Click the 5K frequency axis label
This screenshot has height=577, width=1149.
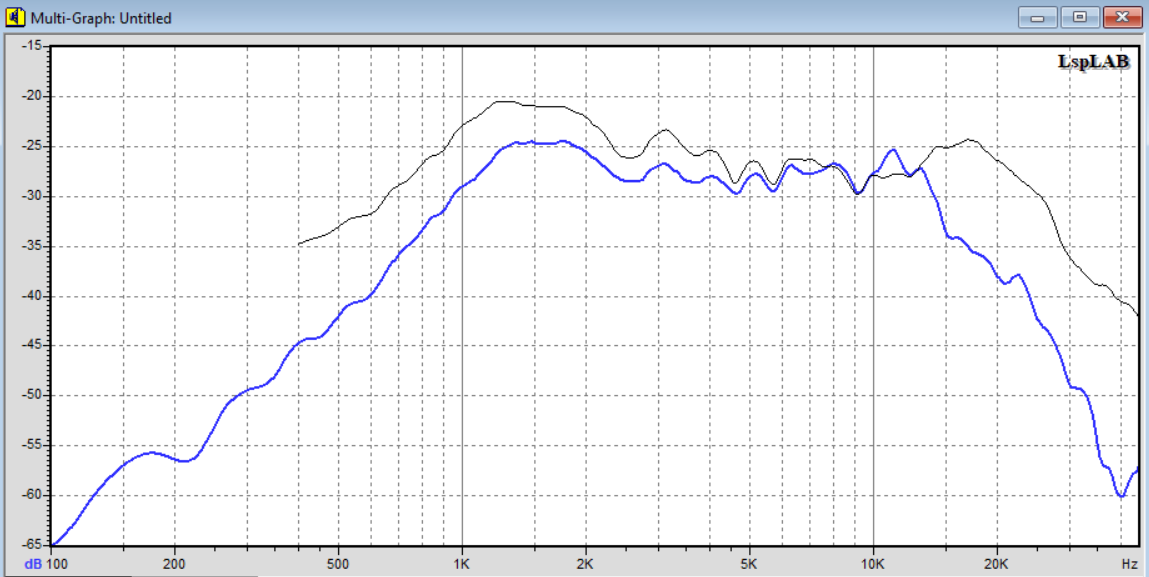[749, 565]
